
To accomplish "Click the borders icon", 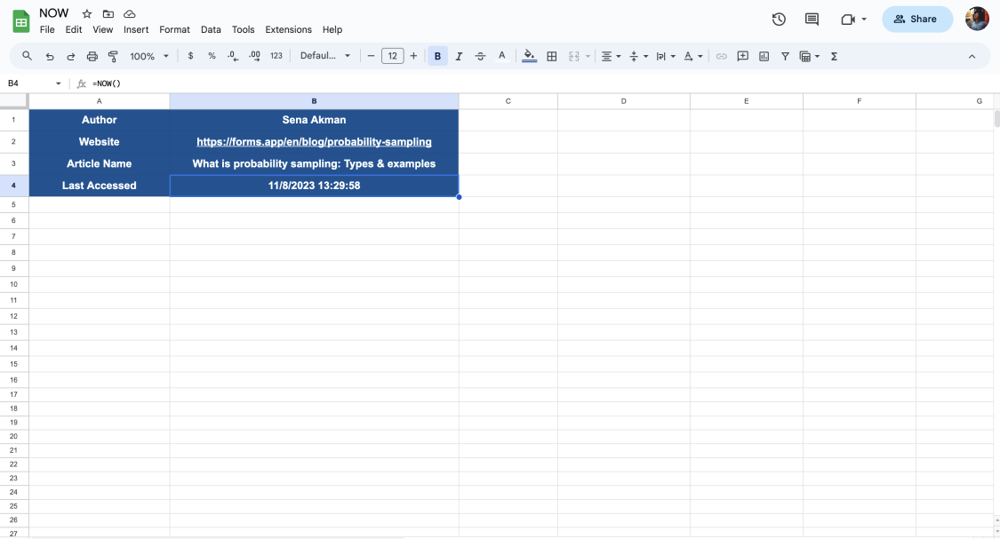I will pos(552,57).
